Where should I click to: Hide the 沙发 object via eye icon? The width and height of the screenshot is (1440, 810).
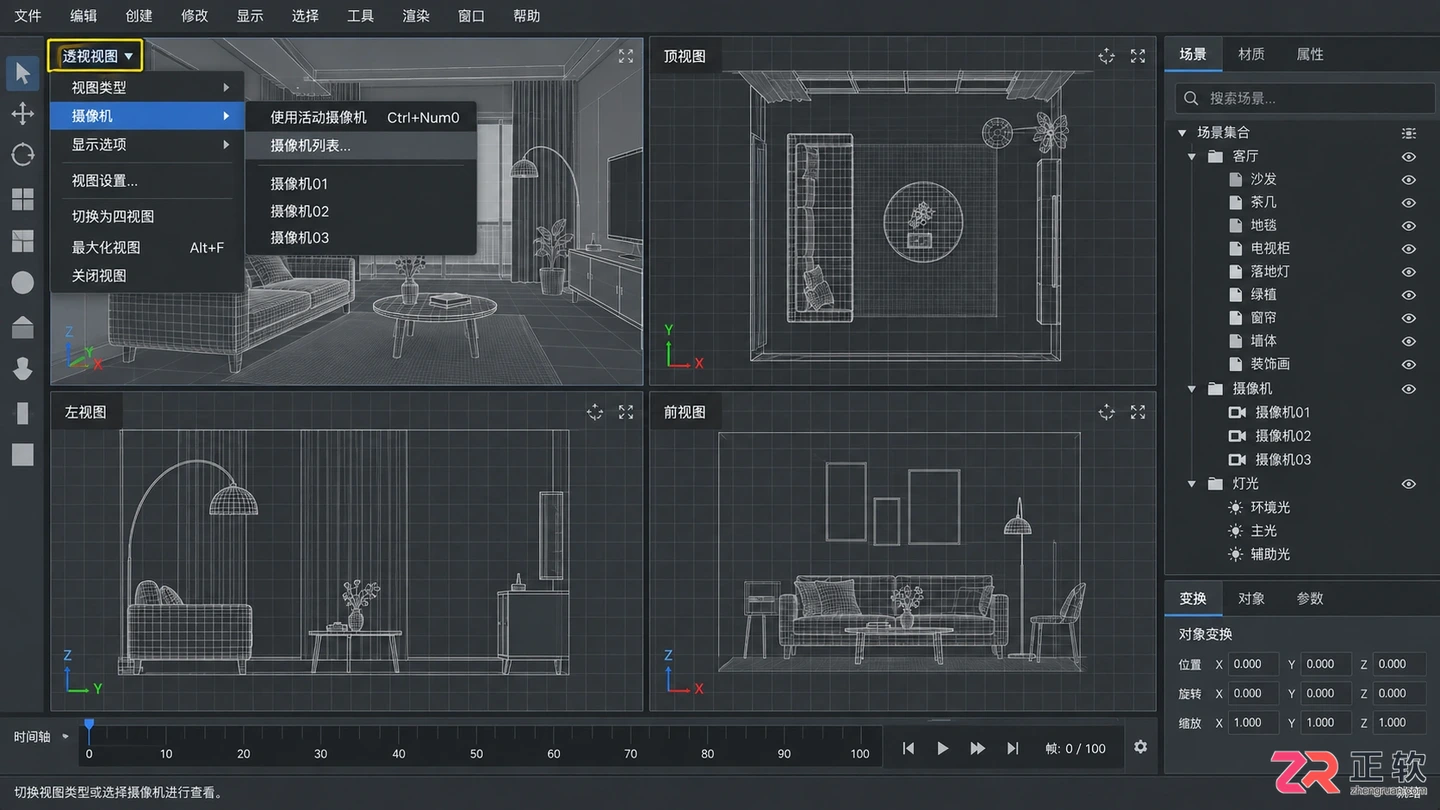tap(1409, 179)
